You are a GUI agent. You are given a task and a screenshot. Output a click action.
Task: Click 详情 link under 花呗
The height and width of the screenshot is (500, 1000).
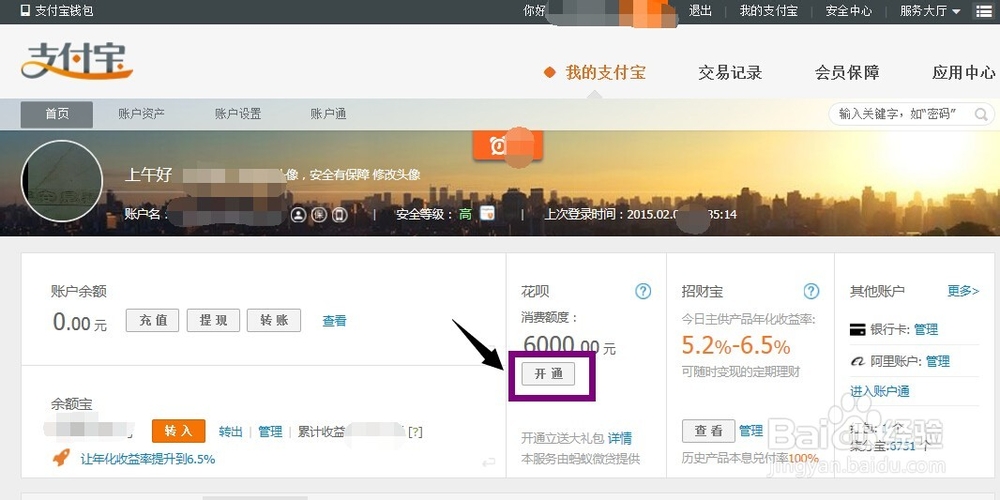pos(619,438)
